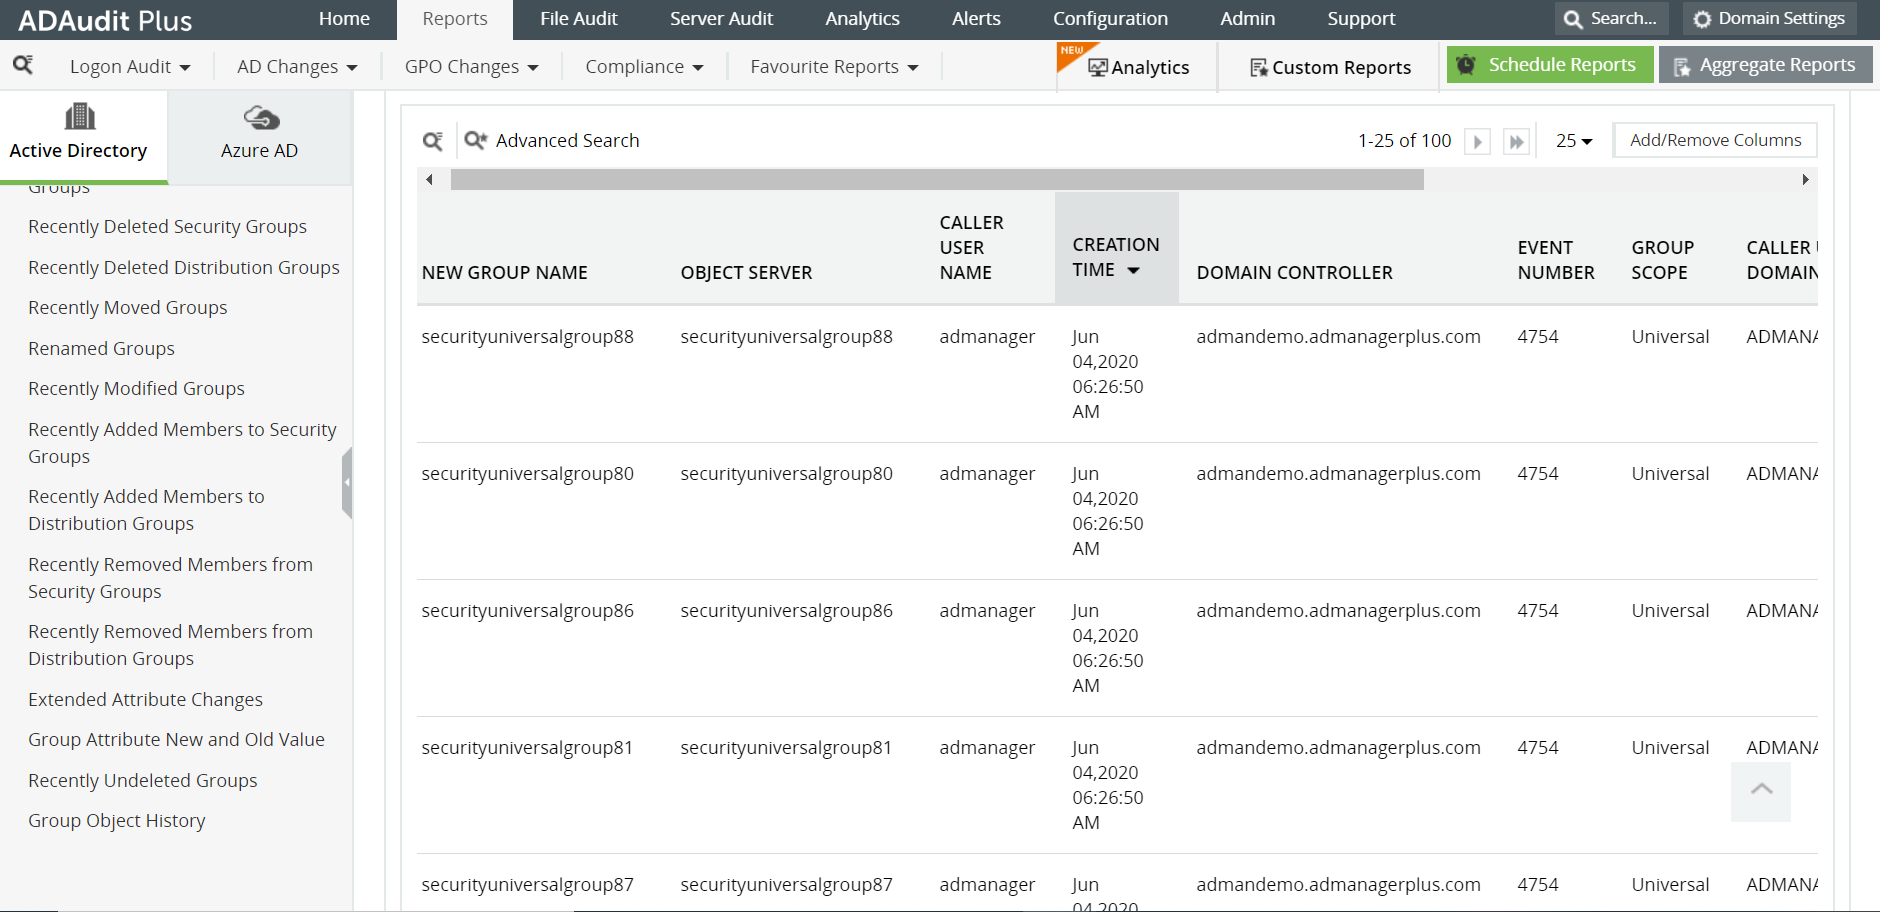Click Schedule Reports button
This screenshot has width=1880, height=912.
click(x=1549, y=65)
